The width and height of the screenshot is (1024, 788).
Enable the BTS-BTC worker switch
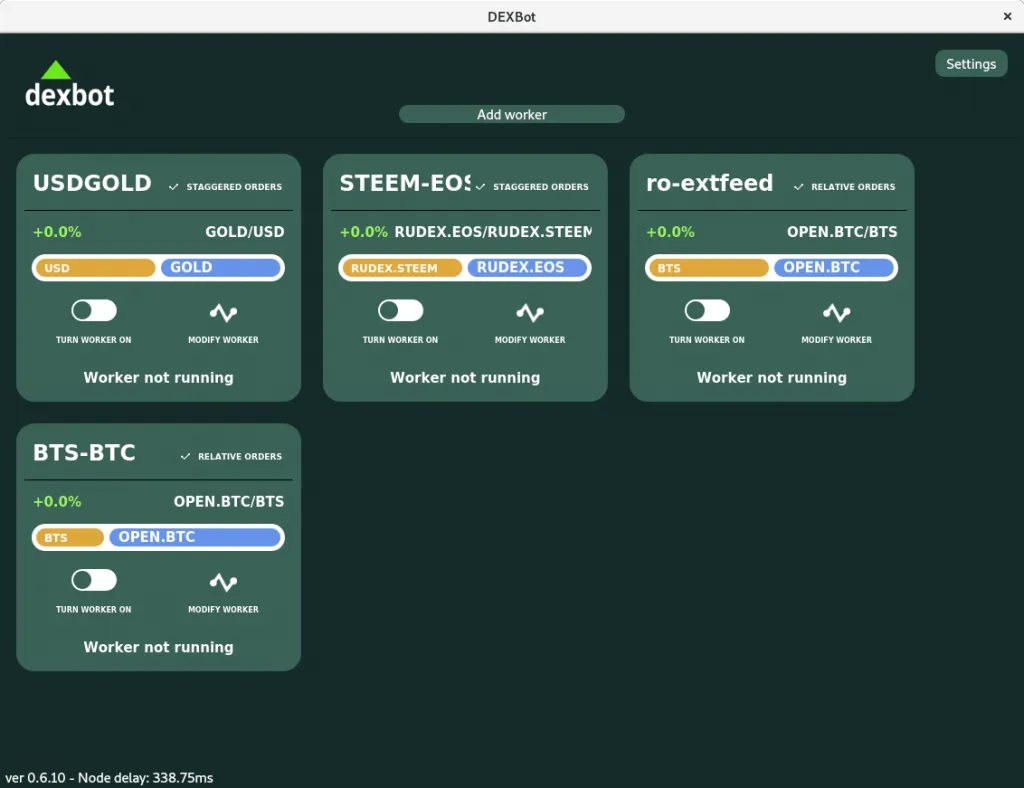(94, 580)
